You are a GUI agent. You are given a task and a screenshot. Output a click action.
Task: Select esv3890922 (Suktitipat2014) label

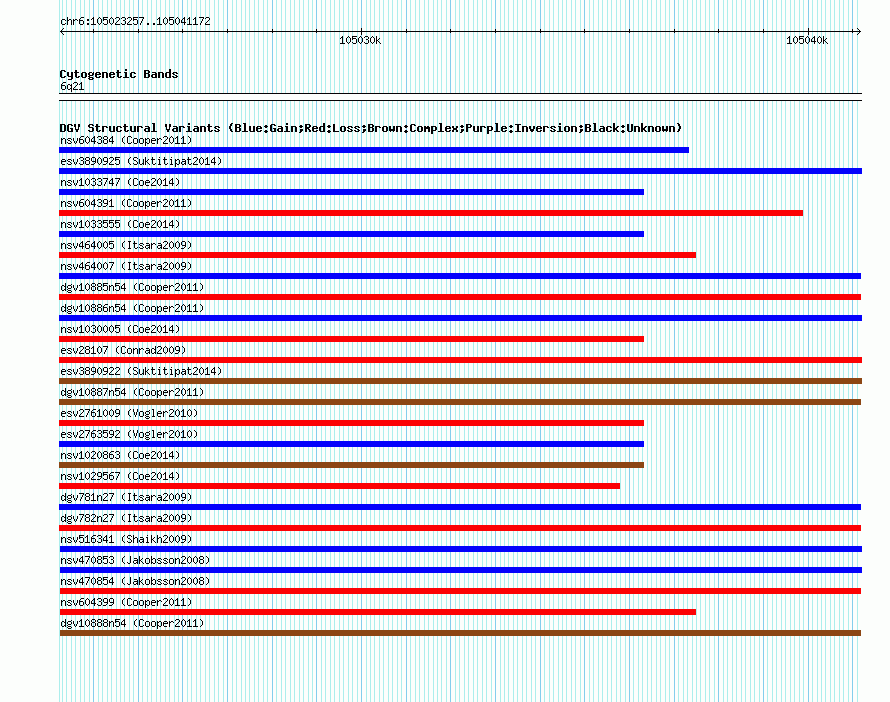pyautogui.click(x=141, y=371)
